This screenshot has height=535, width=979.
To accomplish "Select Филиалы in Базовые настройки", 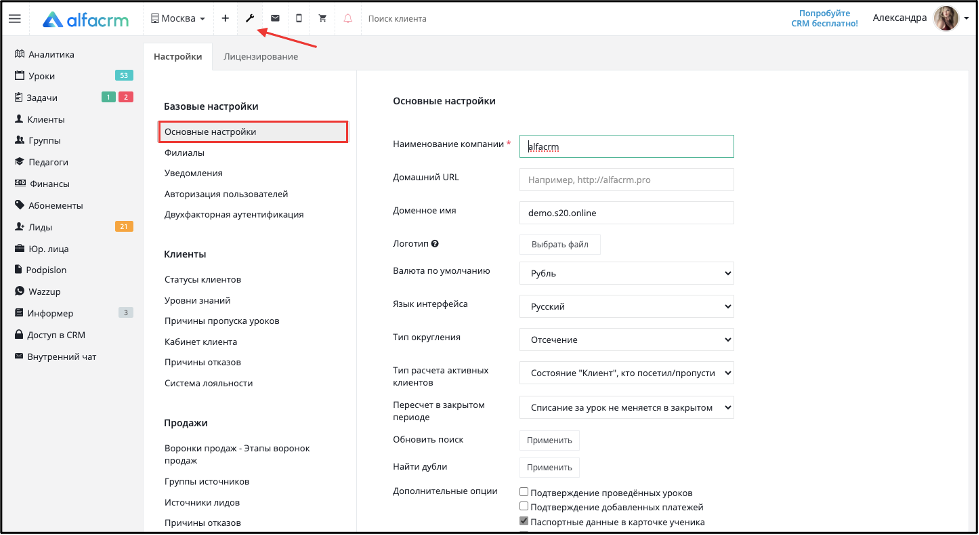I will (x=184, y=153).
